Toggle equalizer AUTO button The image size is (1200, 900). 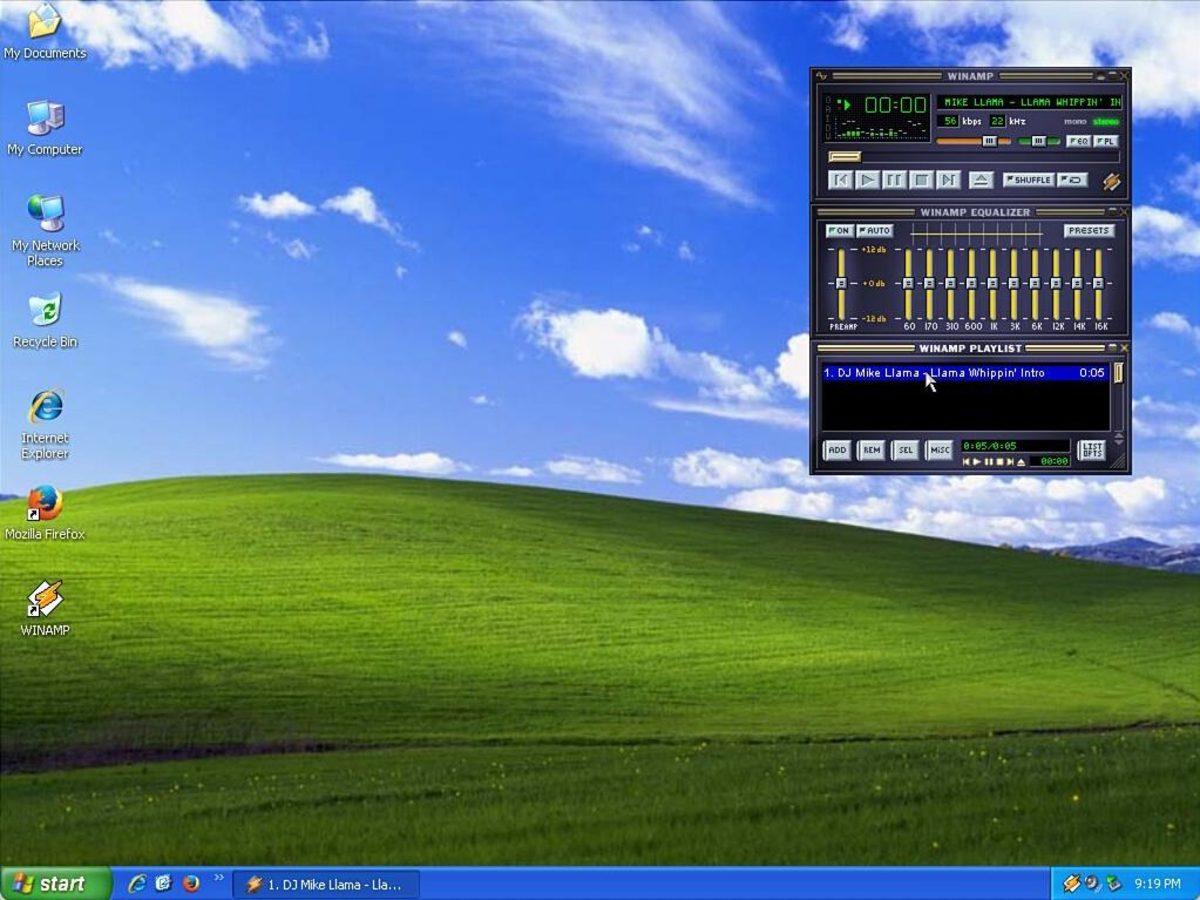tap(875, 231)
